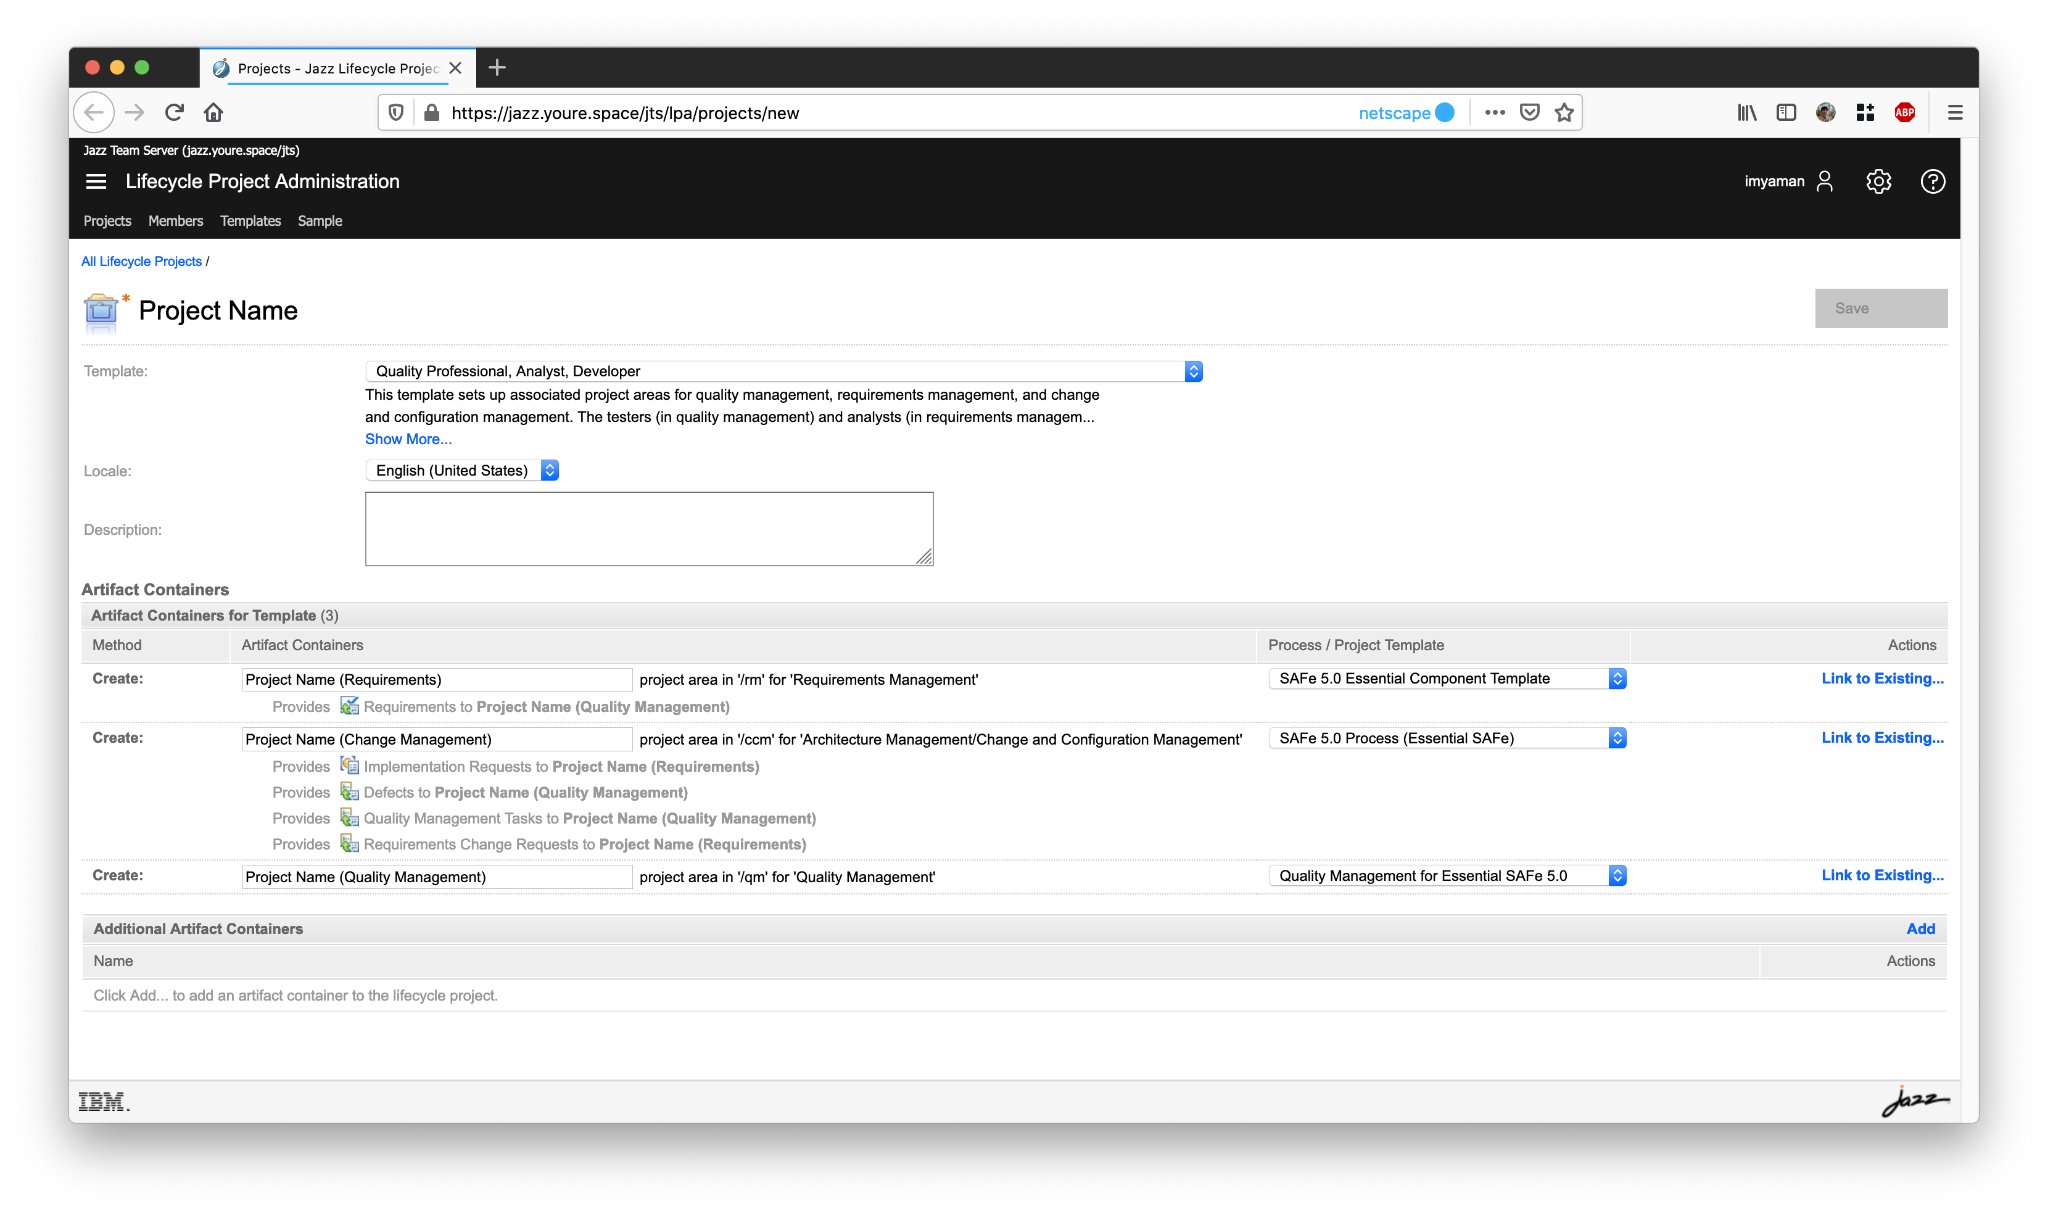Click the Project Name title field
The height and width of the screenshot is (1214, 2048).
pyautogui.click(x=218, y=310)
